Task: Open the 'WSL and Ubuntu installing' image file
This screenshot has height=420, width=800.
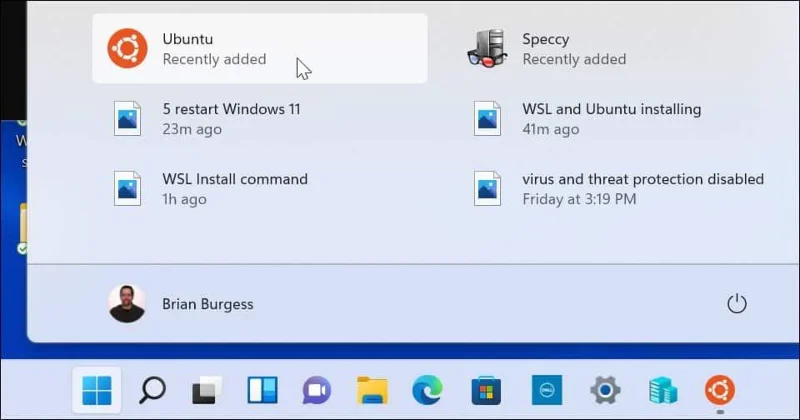Action: tap(620, 118)
